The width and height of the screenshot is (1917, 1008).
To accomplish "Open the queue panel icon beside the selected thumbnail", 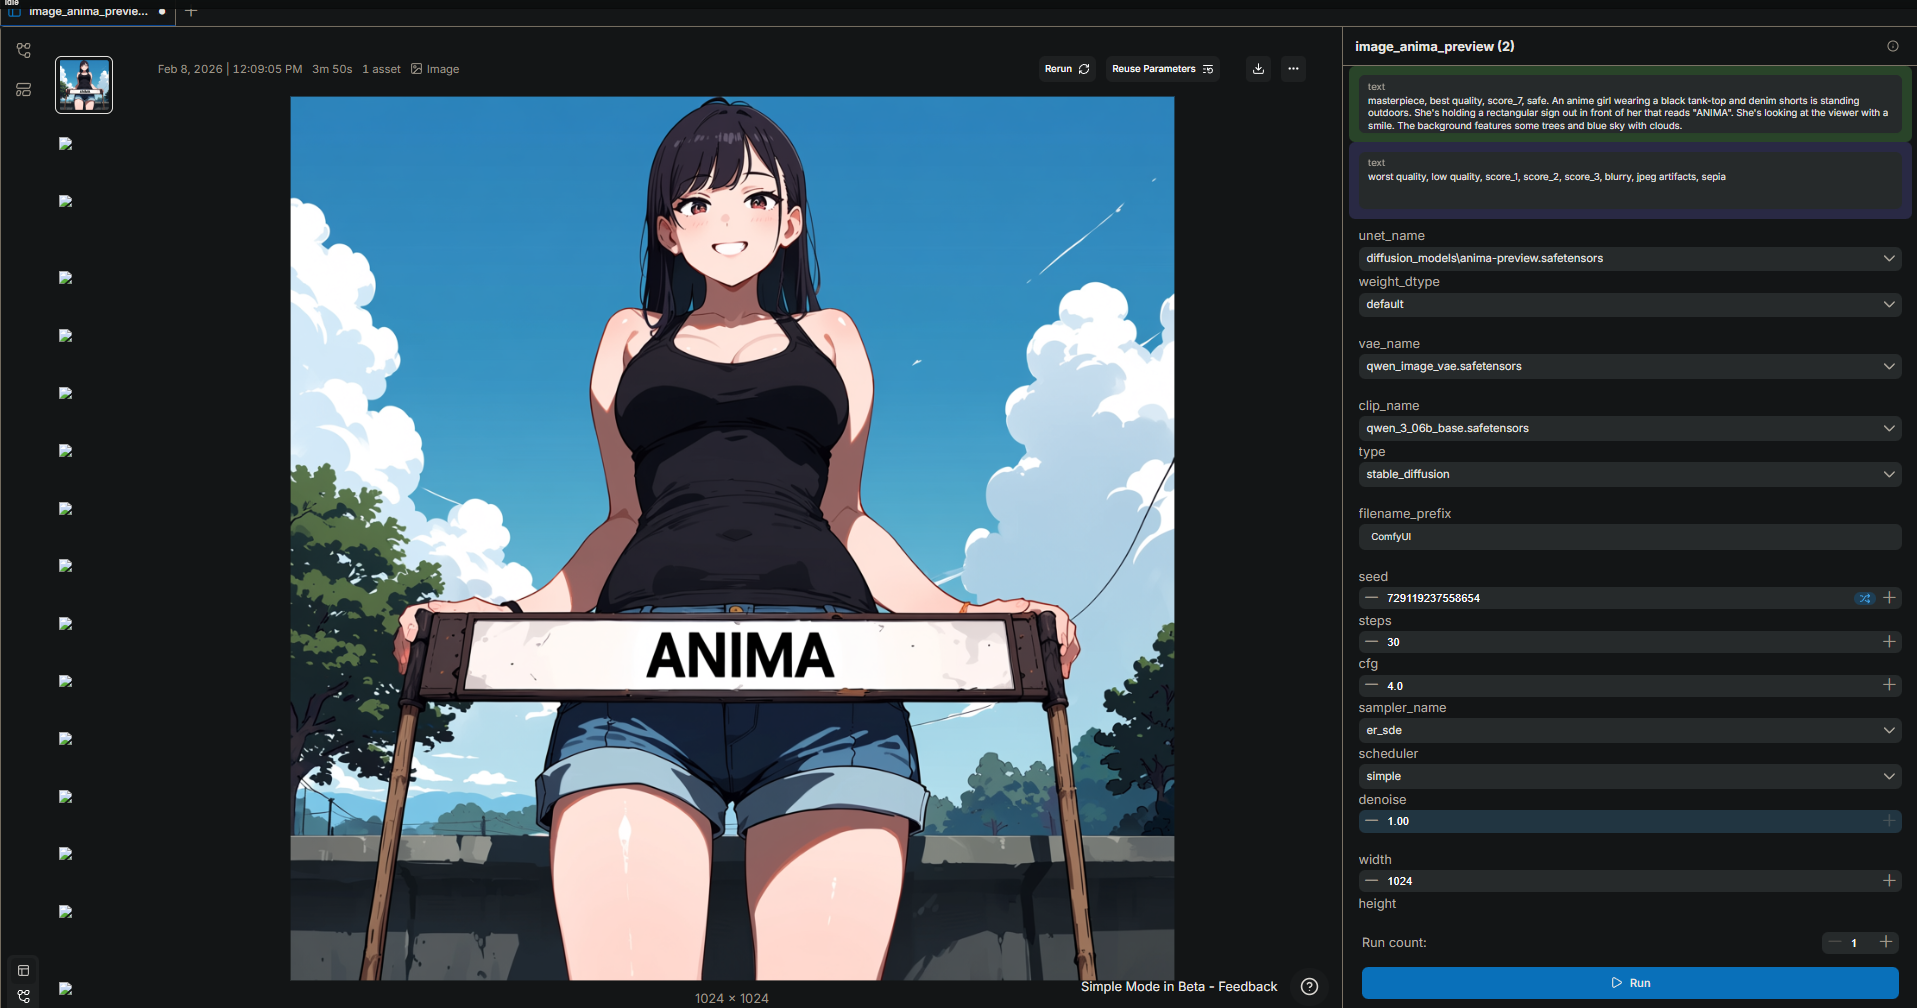I will [24, 90].
